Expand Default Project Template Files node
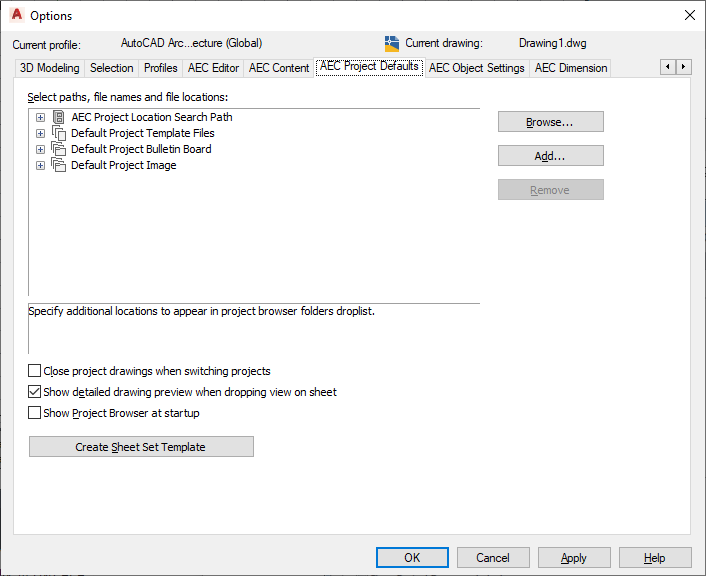 click(x=41, y=133)
